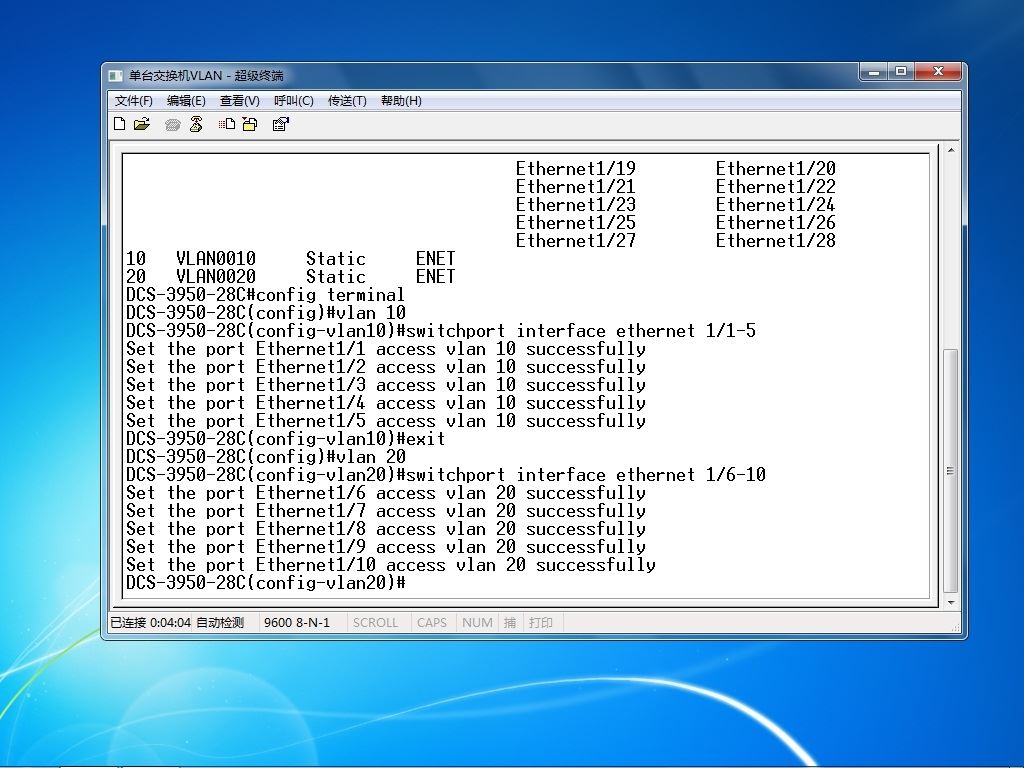Click the 9600 8-N-1 status entry
1024x768 pixels.
click(297, 622)
